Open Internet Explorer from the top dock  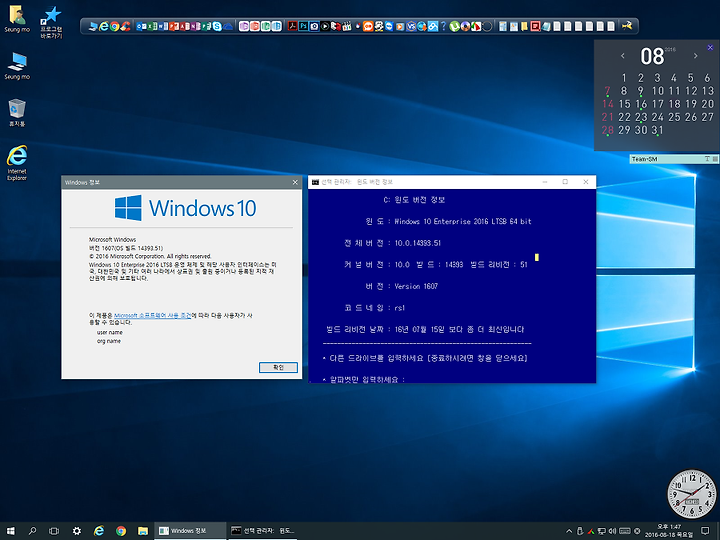pyautogui.click(x=104, y=26)
